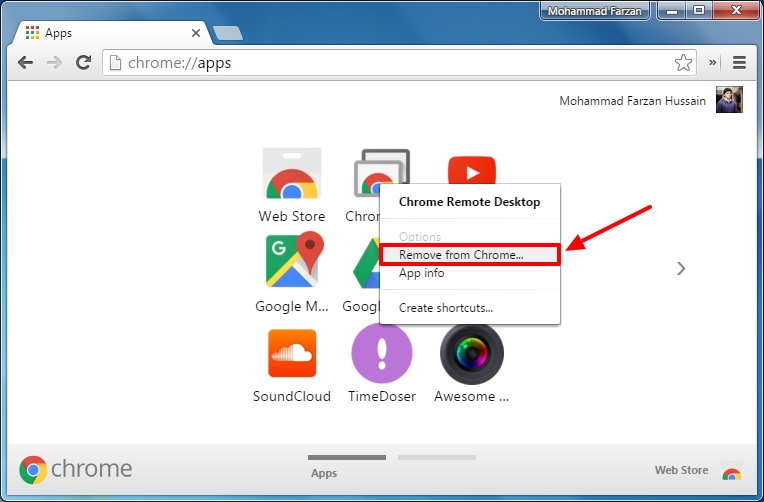Click the greyed Options menu entry
Viewport: 764px width, 502px height.
470,237
